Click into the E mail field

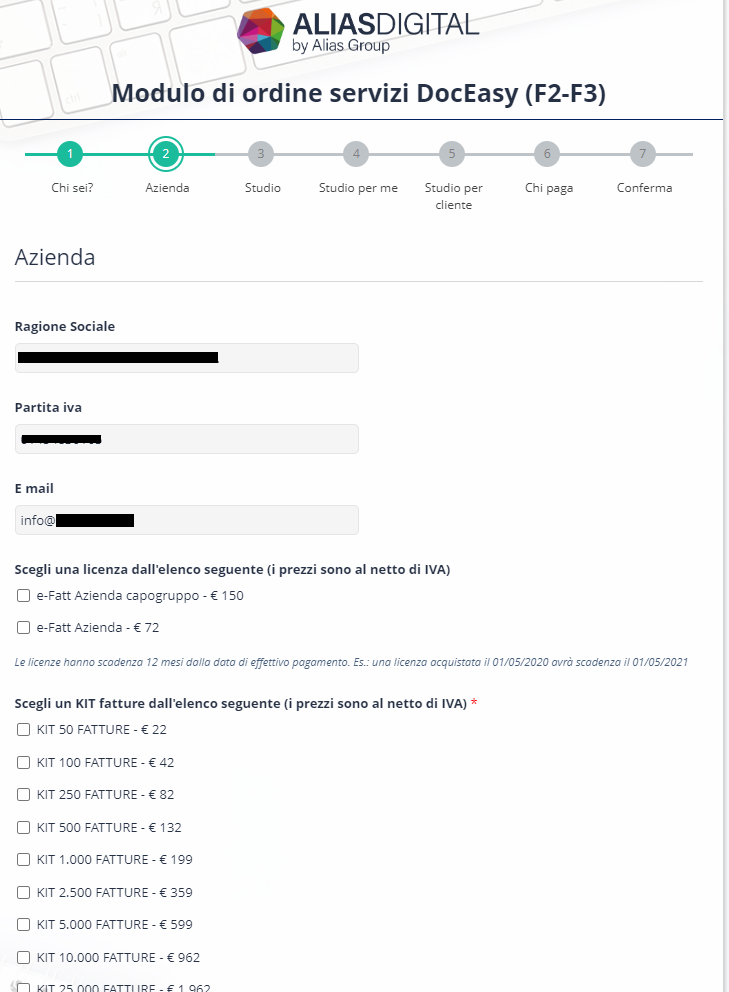pos(187,520)
